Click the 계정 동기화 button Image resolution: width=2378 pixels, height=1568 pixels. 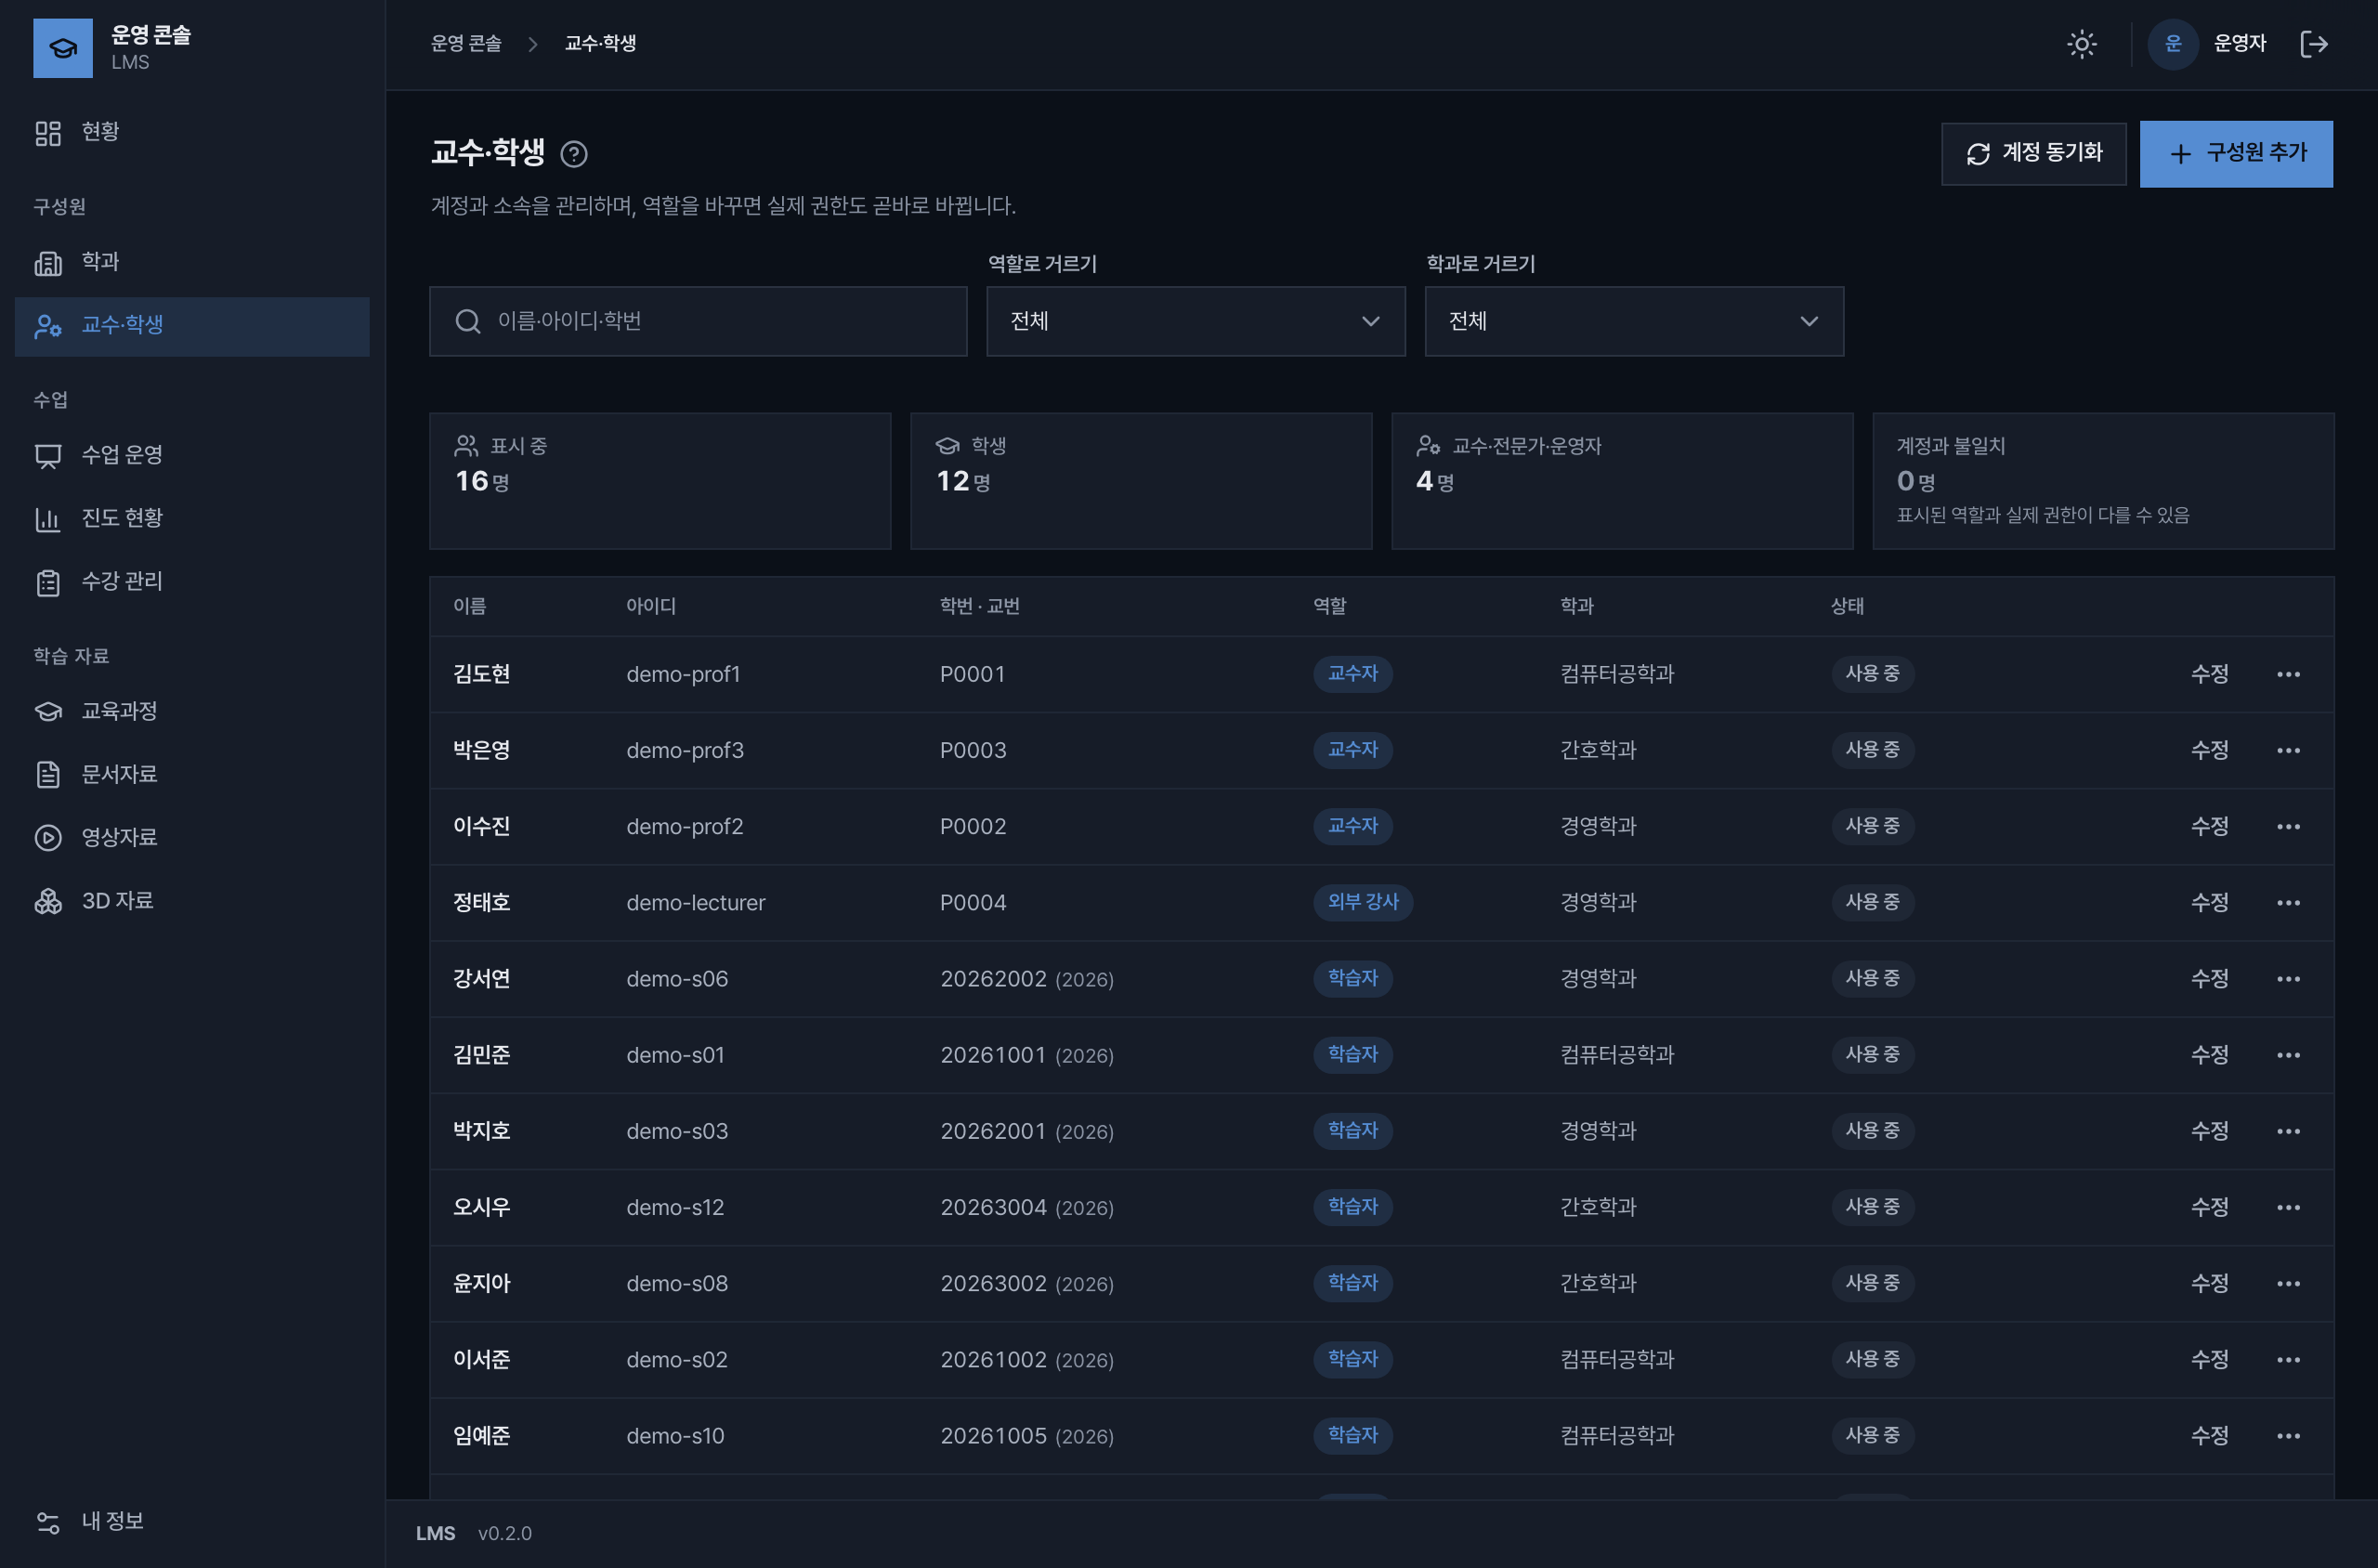coord(2033,154)
